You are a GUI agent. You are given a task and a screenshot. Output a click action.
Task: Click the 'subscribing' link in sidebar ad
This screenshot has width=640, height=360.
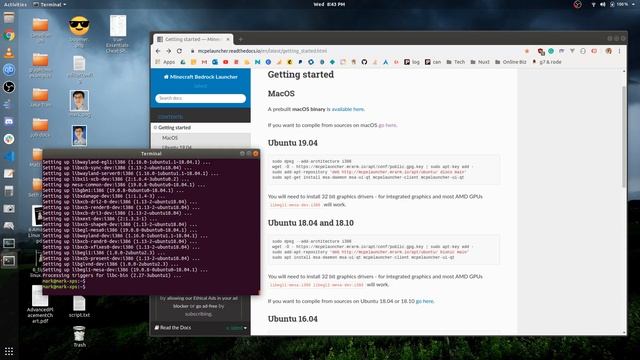pyautogui.click(x=198, y=314)
